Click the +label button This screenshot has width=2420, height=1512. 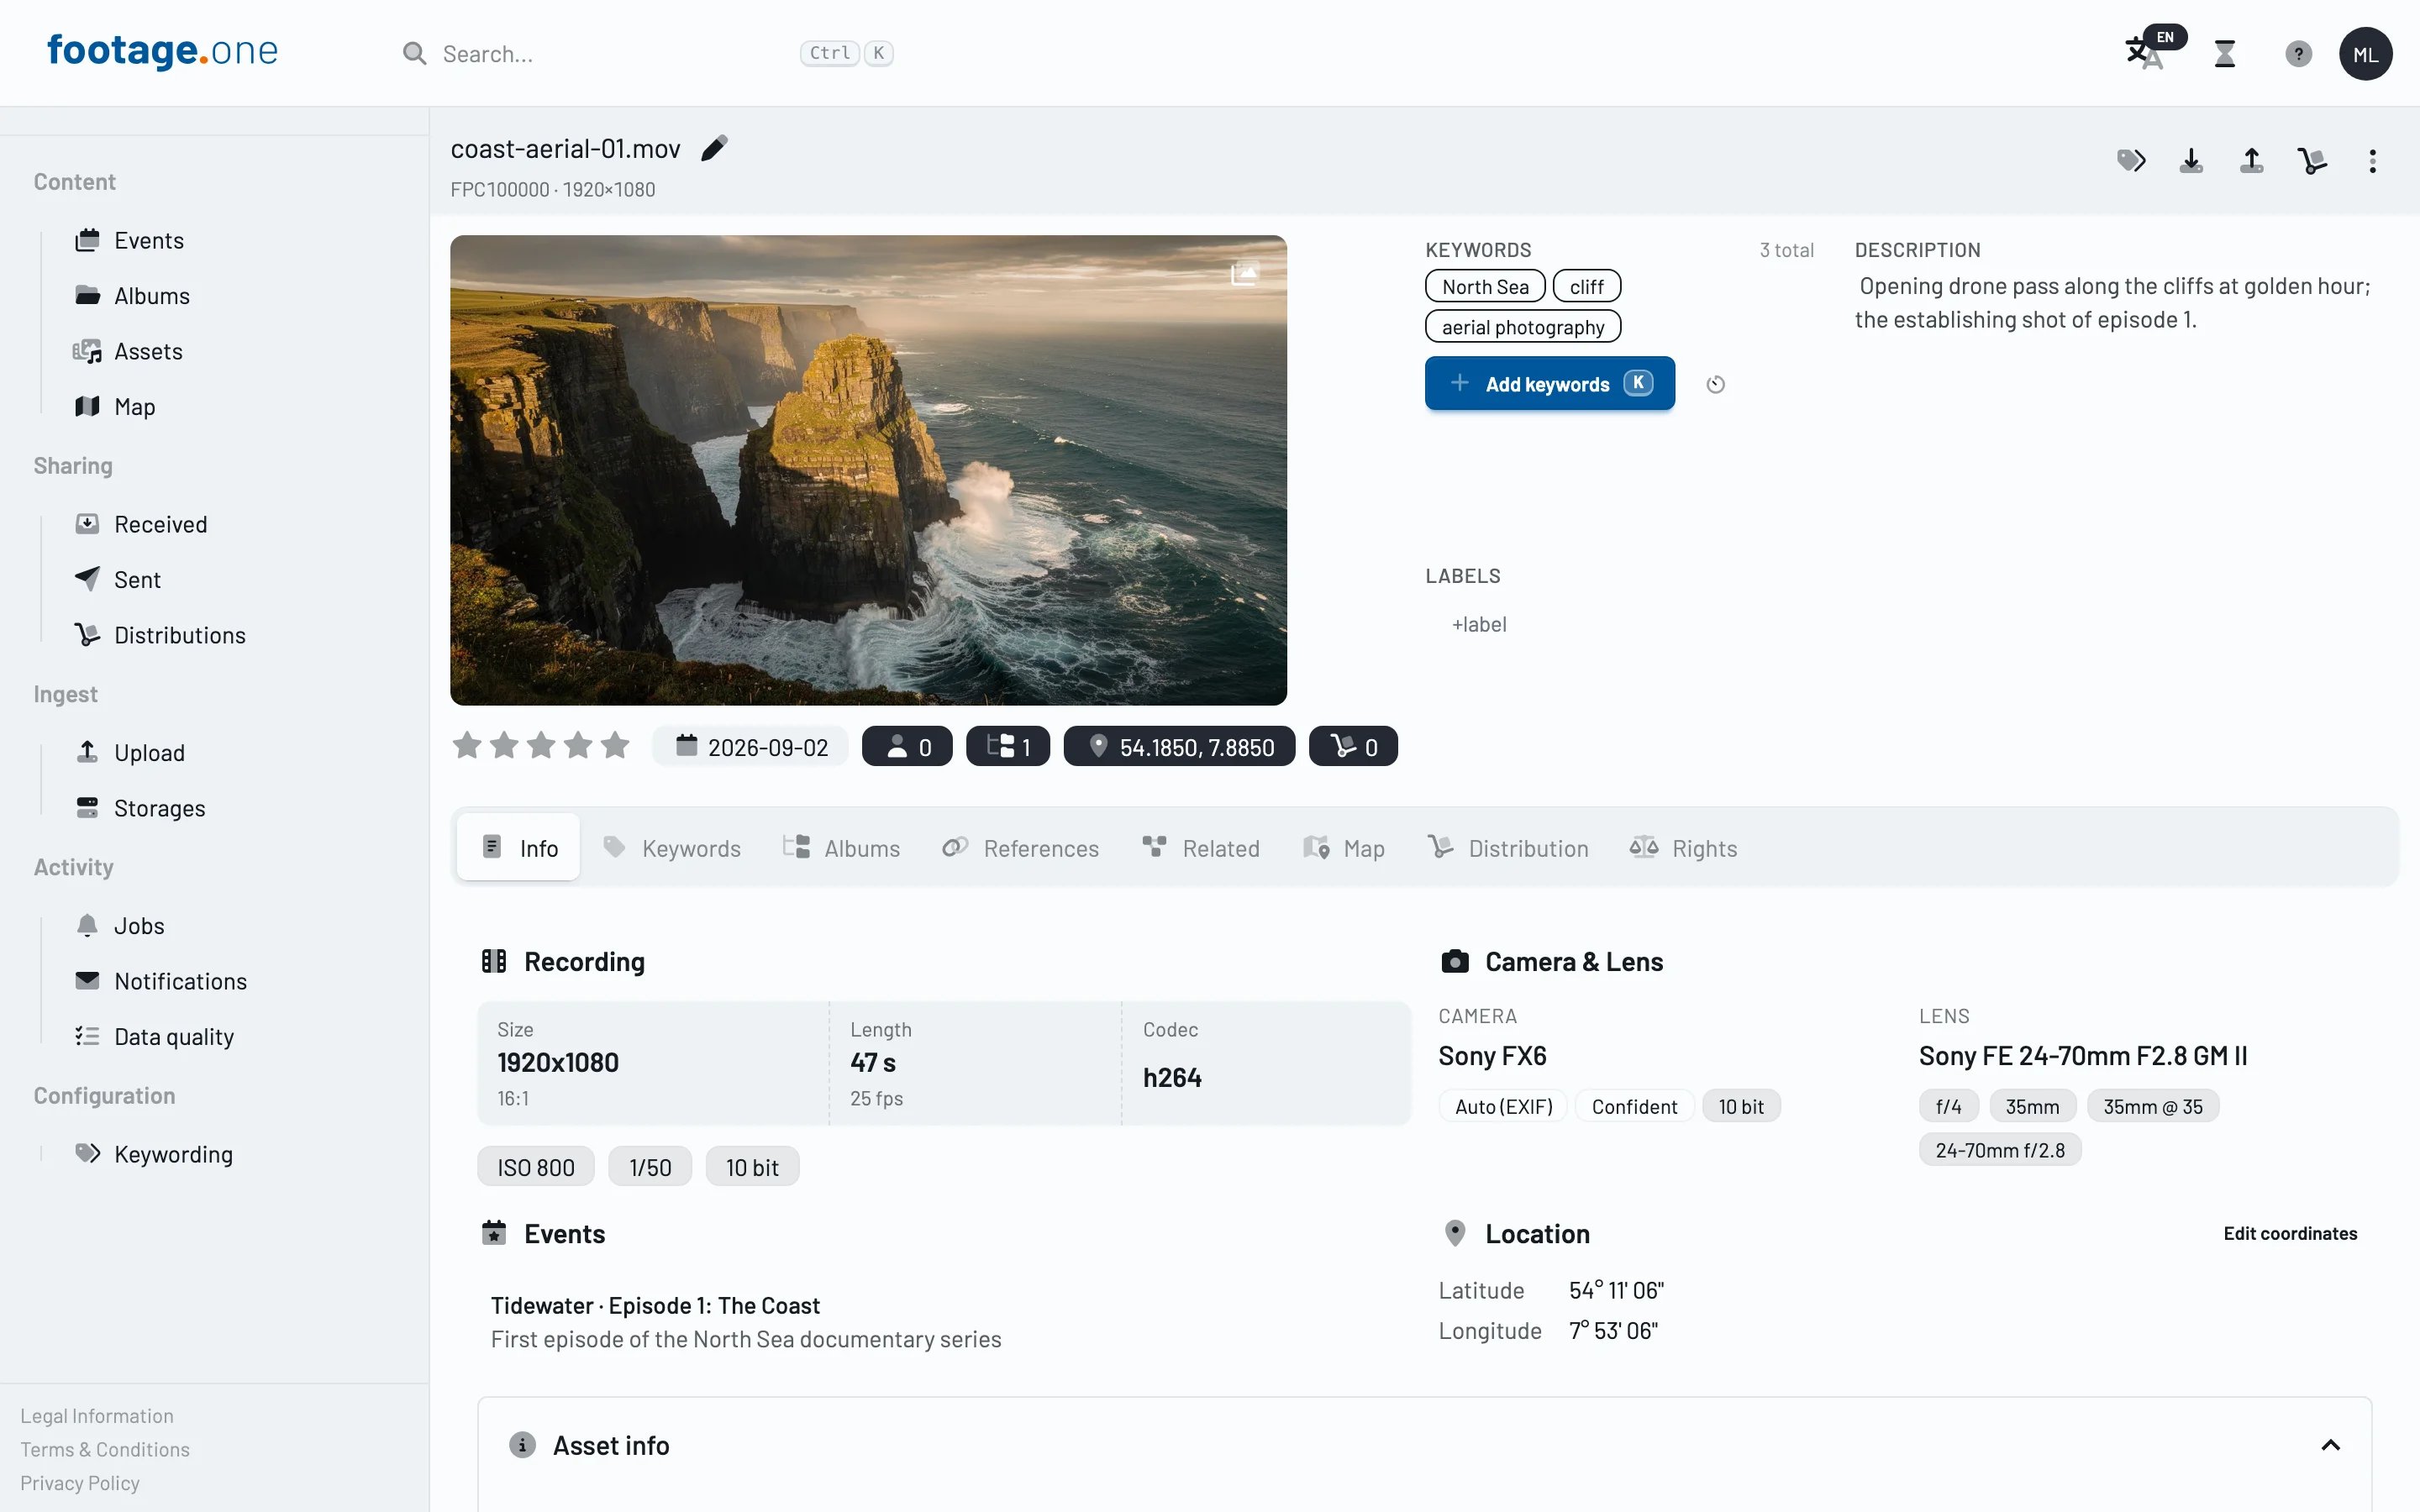click(x=1479, y=624)
